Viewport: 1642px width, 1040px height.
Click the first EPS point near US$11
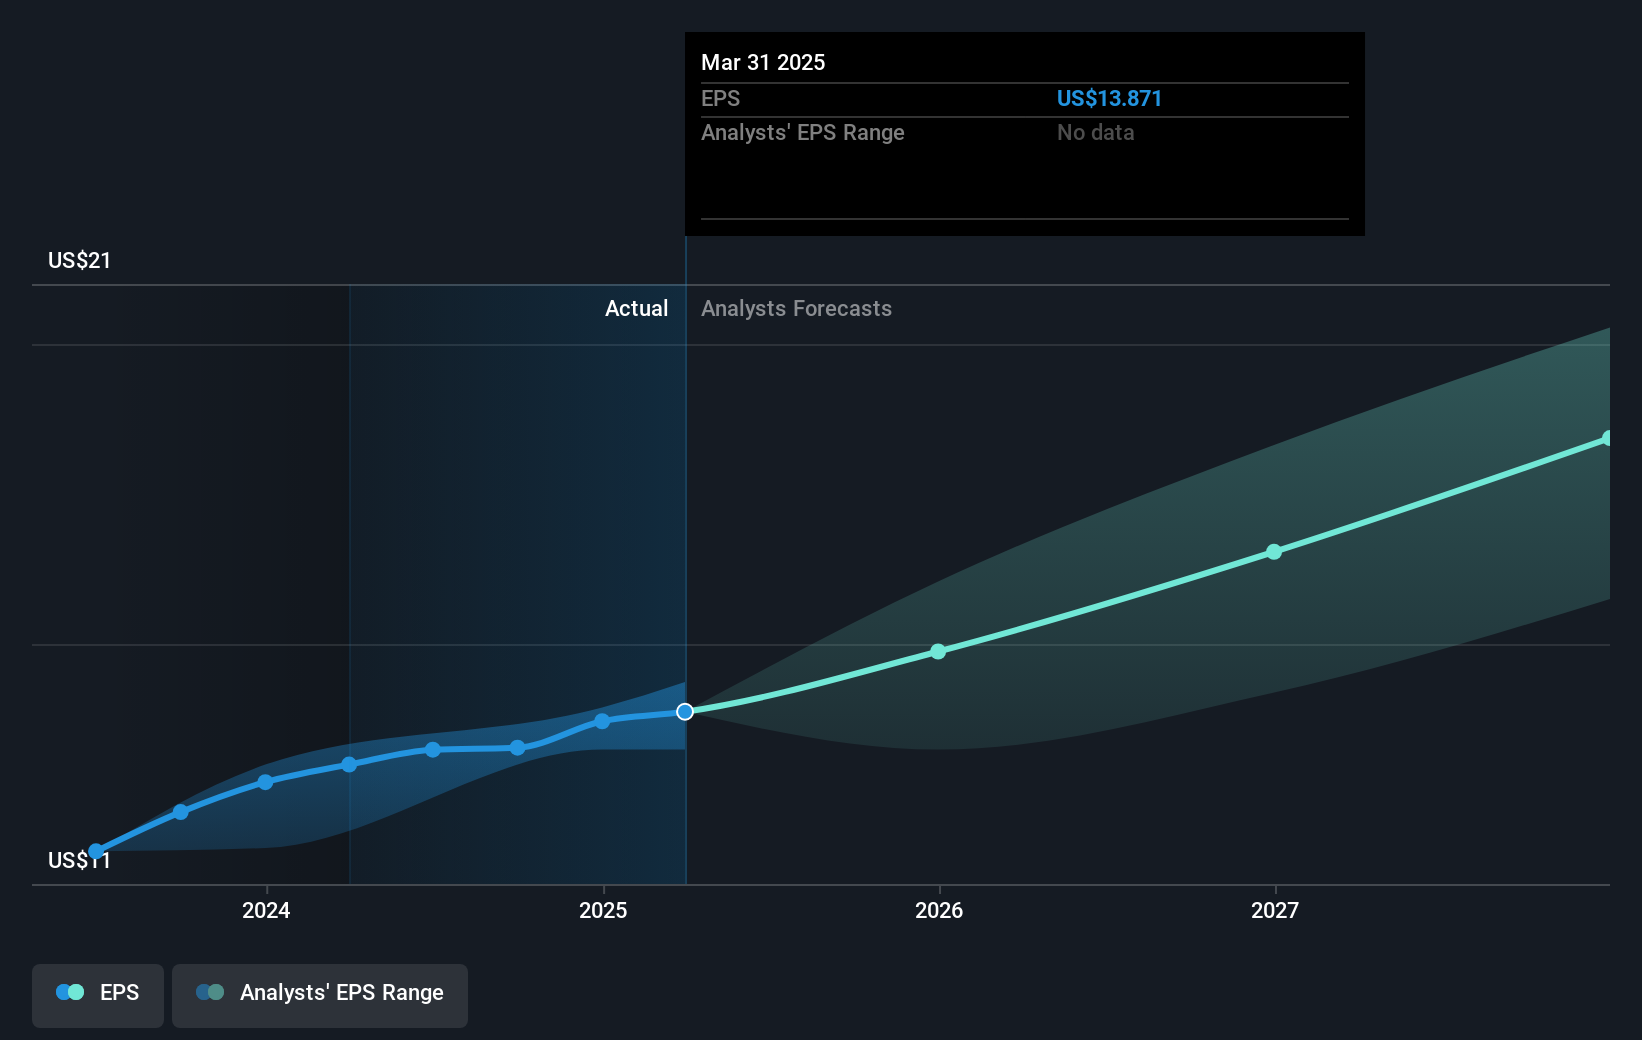point(96,852)
